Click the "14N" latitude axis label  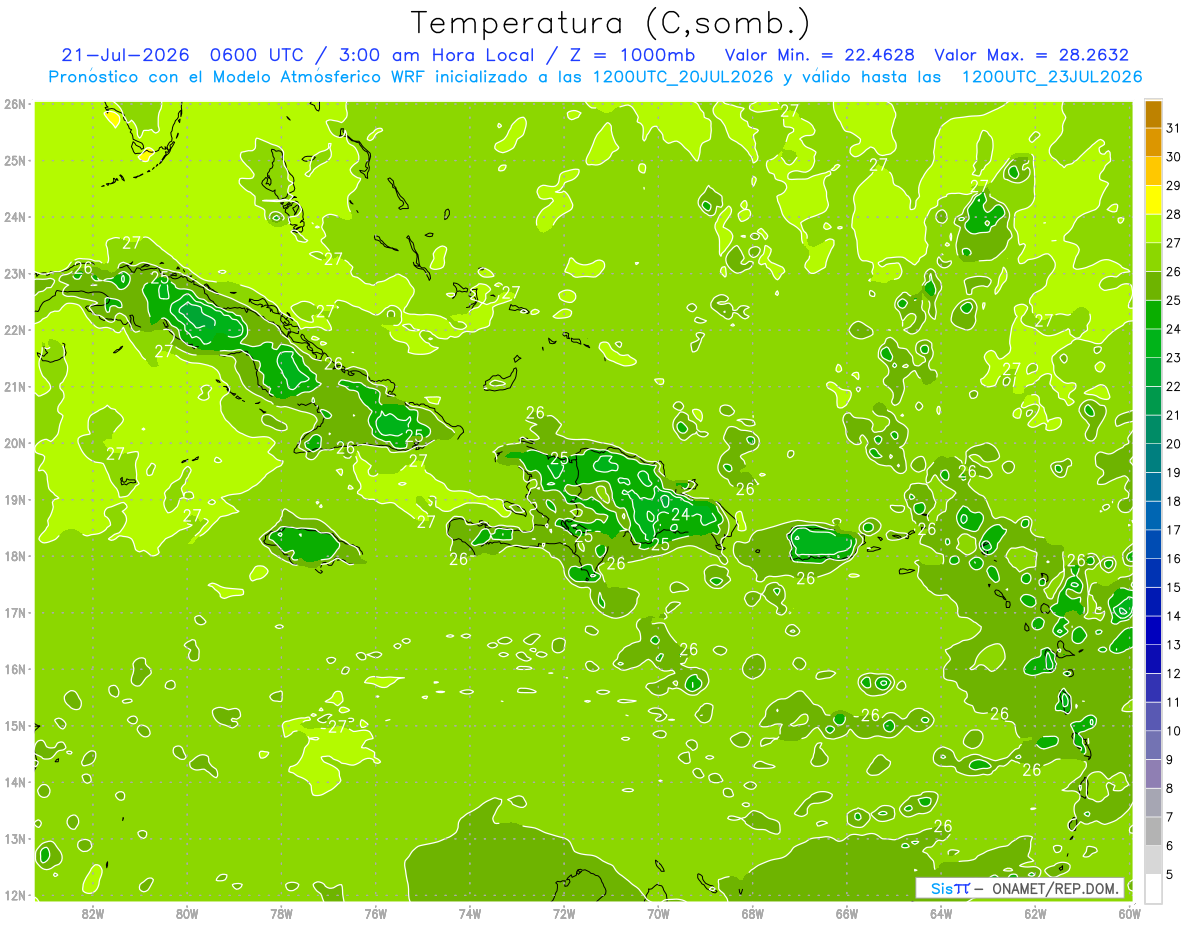coord(14,782)
